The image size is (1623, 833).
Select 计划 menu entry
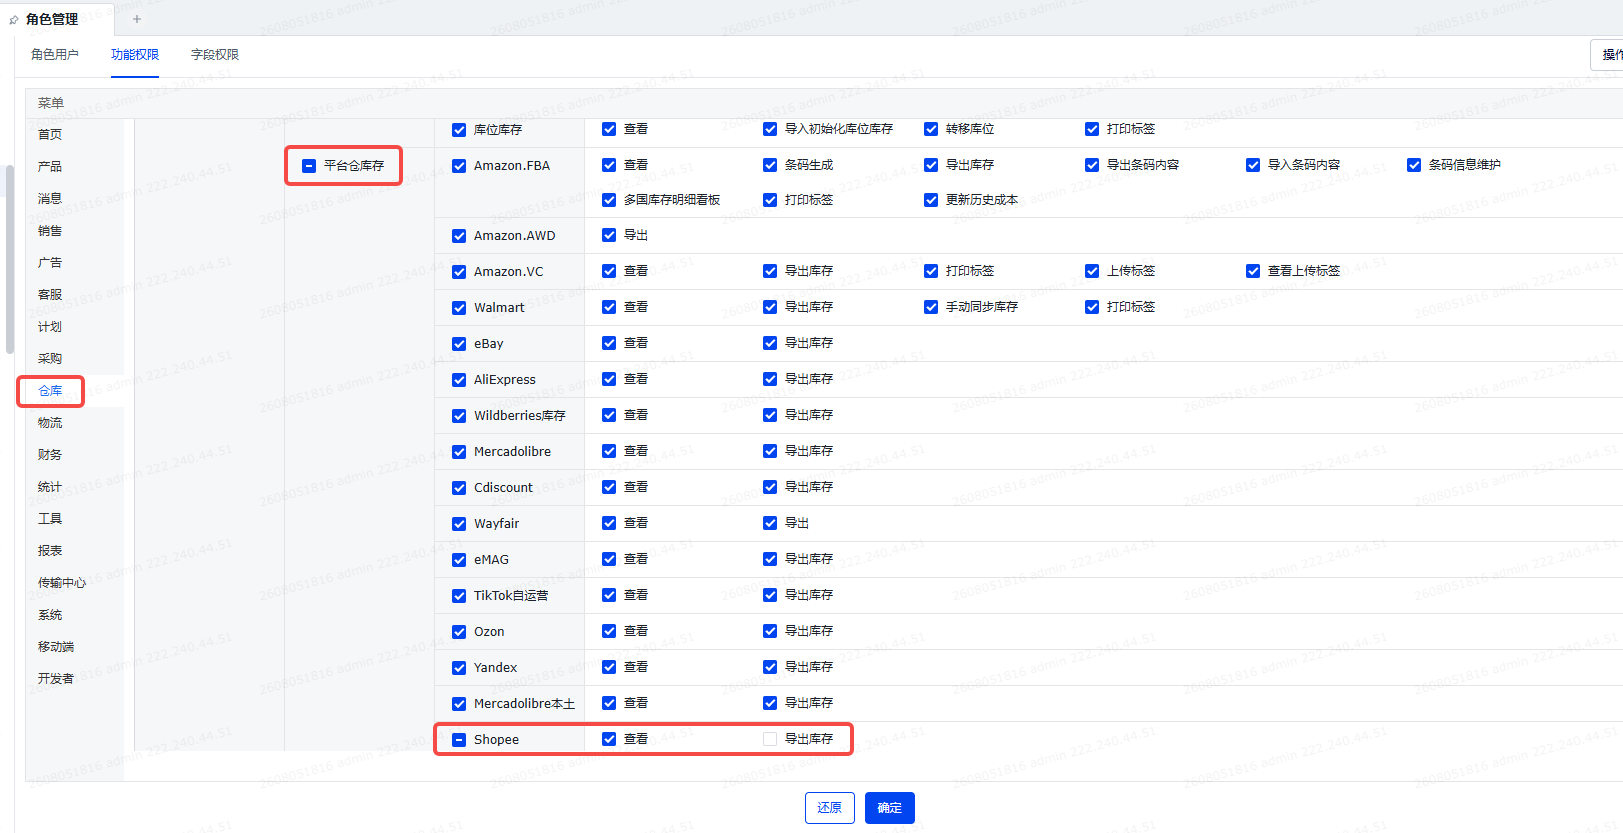50,327
